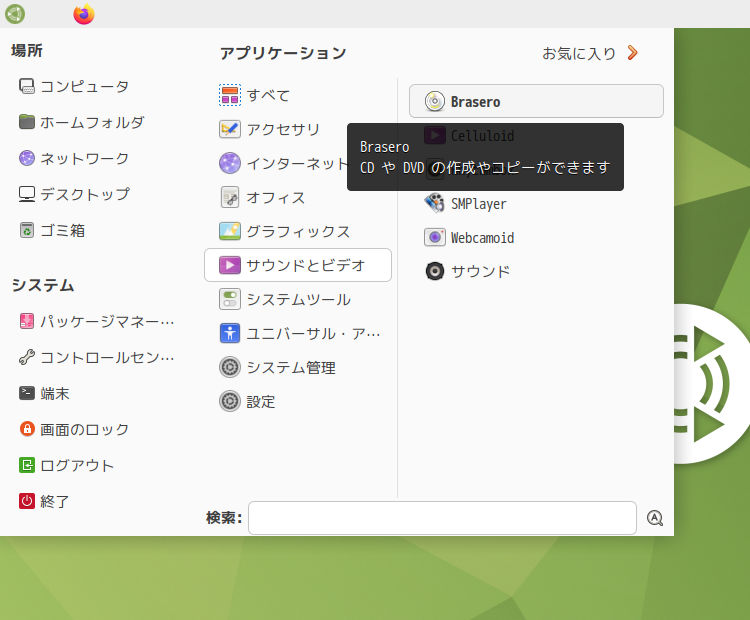750x620 pixels.
Task: Open ネットワーク place
Action: 74,158
